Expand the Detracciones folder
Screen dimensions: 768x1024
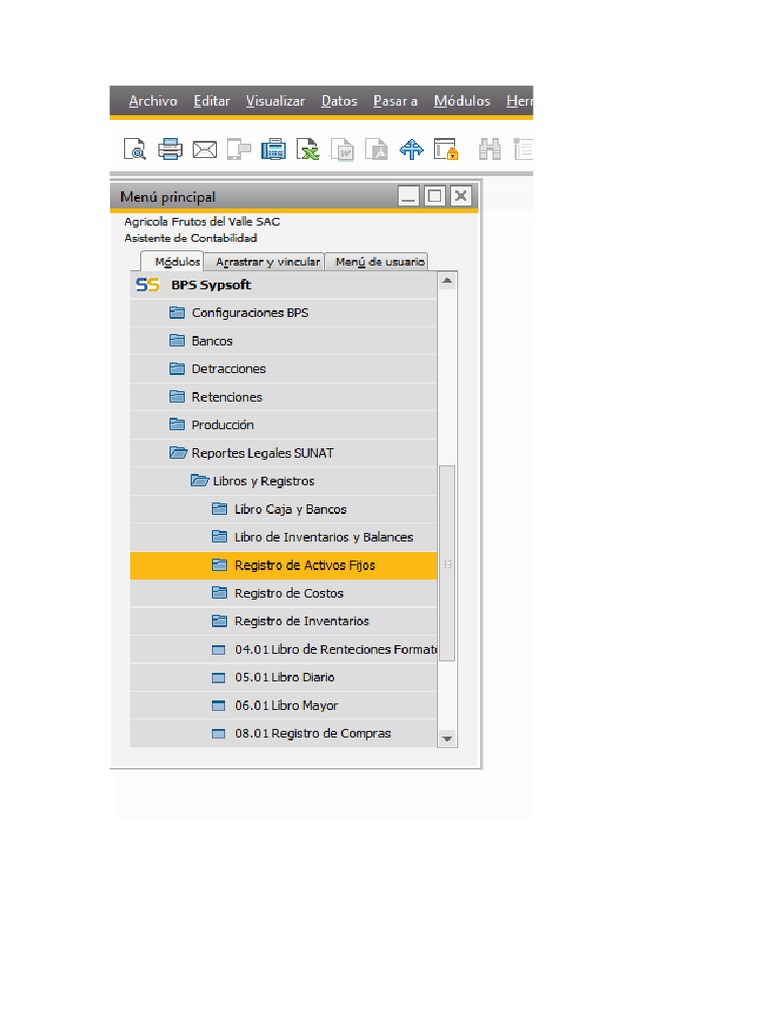pyautogui.click(x=283, y=369)
